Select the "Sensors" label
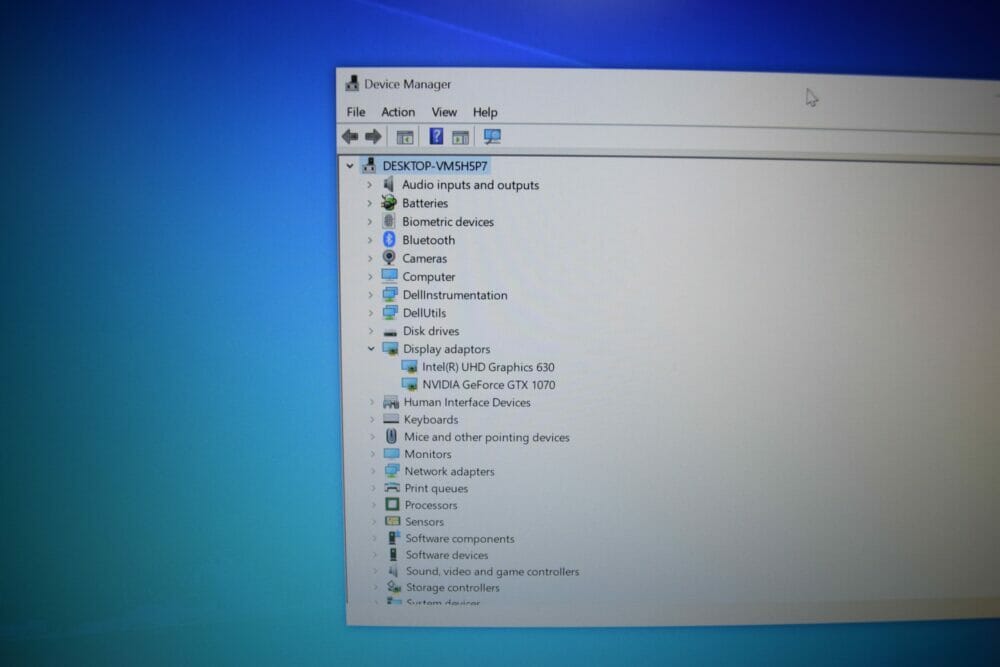The height and width of the screenshot is (667, 1000). click(424, 521)
